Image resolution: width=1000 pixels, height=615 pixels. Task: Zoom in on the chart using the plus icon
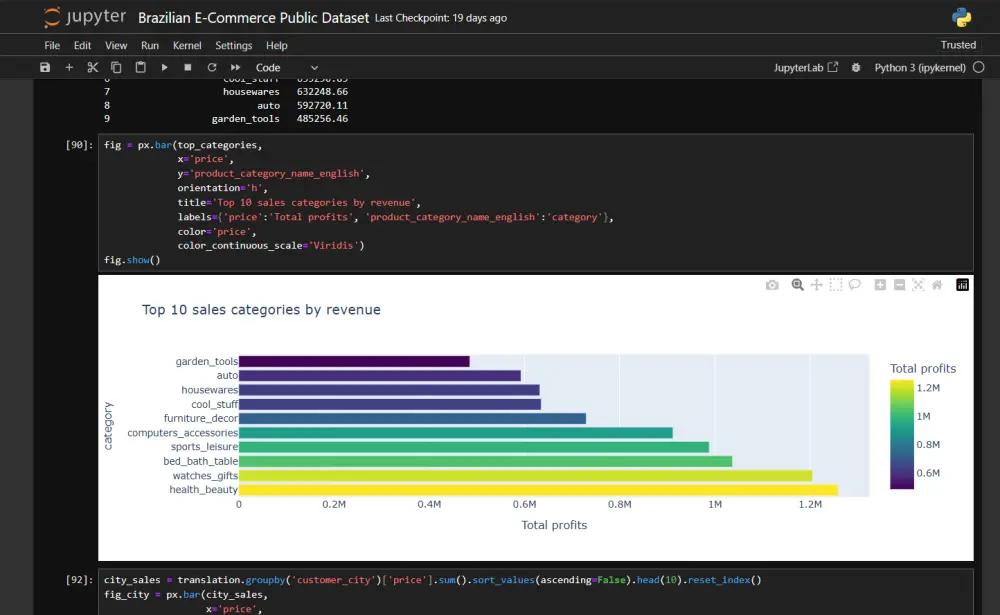(880, 285)
